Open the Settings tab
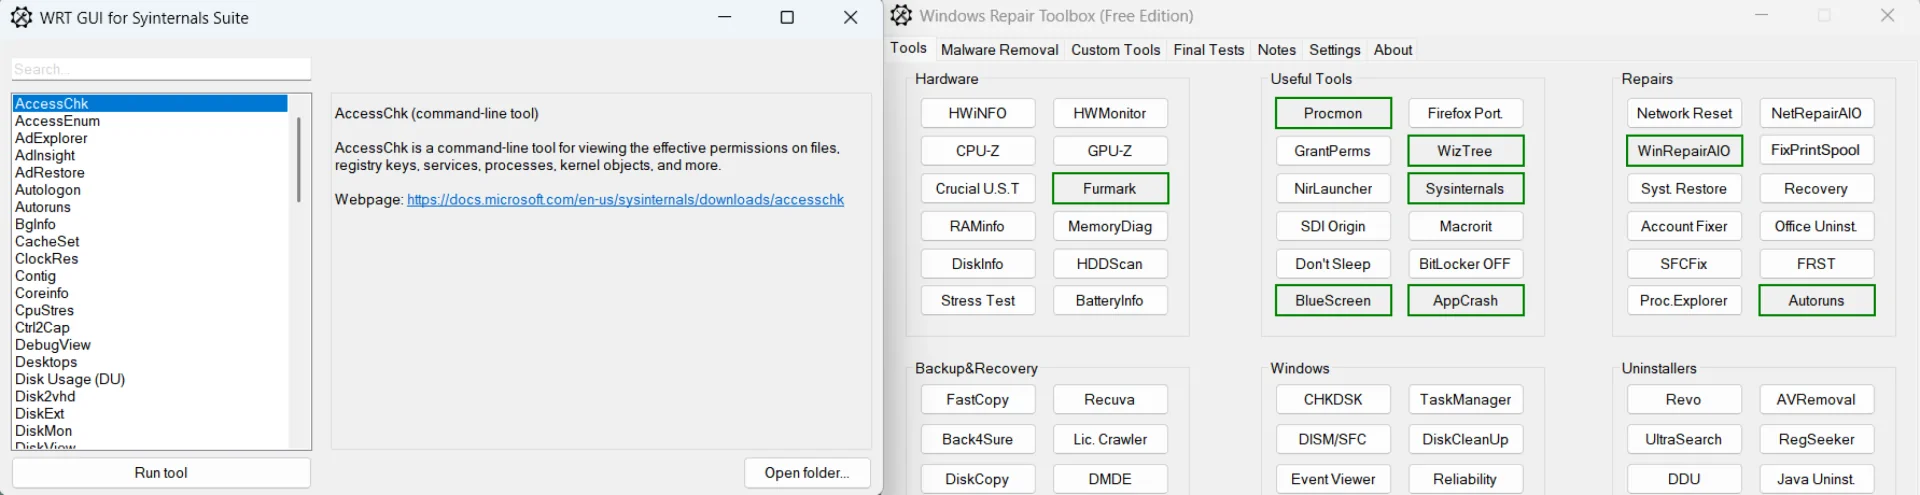The height and width of the screenshot is (495, 1920). [x=1334, y=49]
